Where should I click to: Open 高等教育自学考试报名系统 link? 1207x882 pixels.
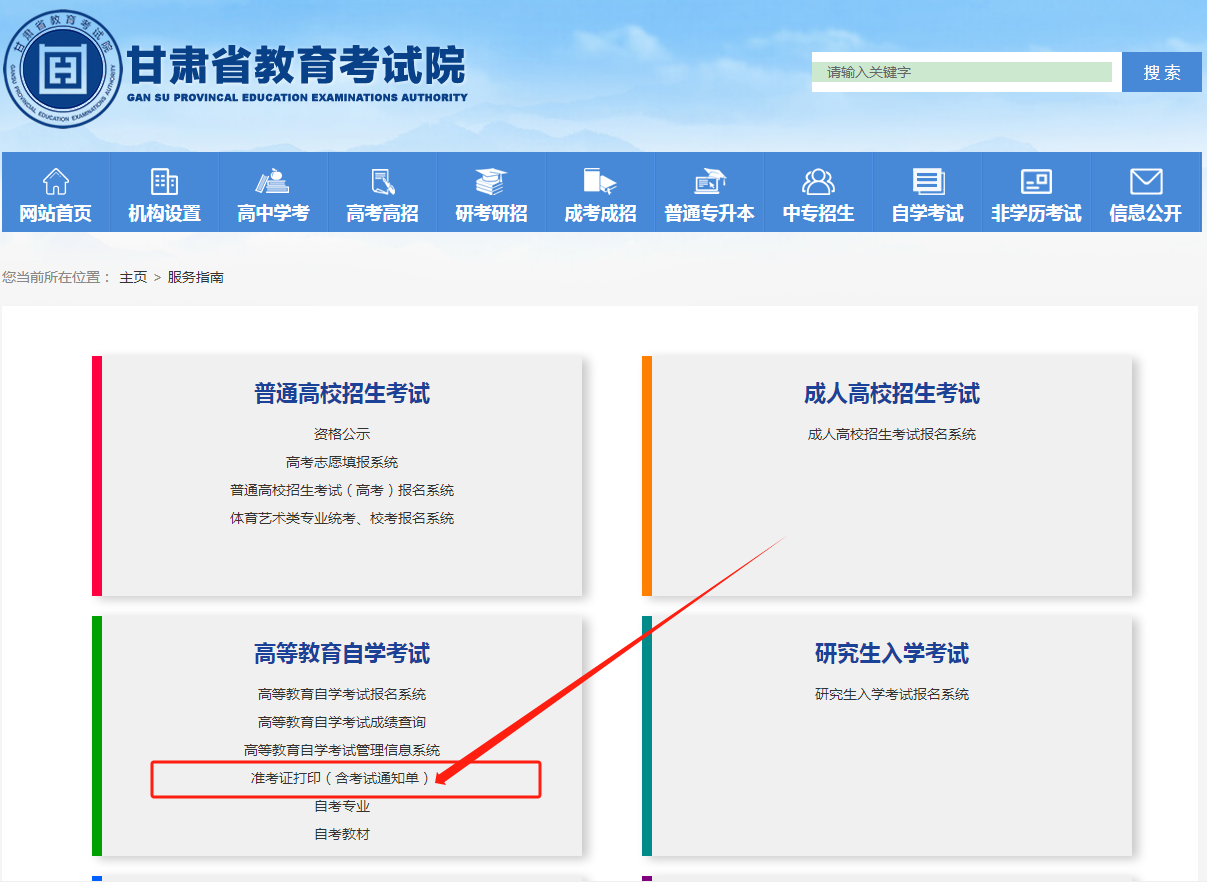[342, 694]
